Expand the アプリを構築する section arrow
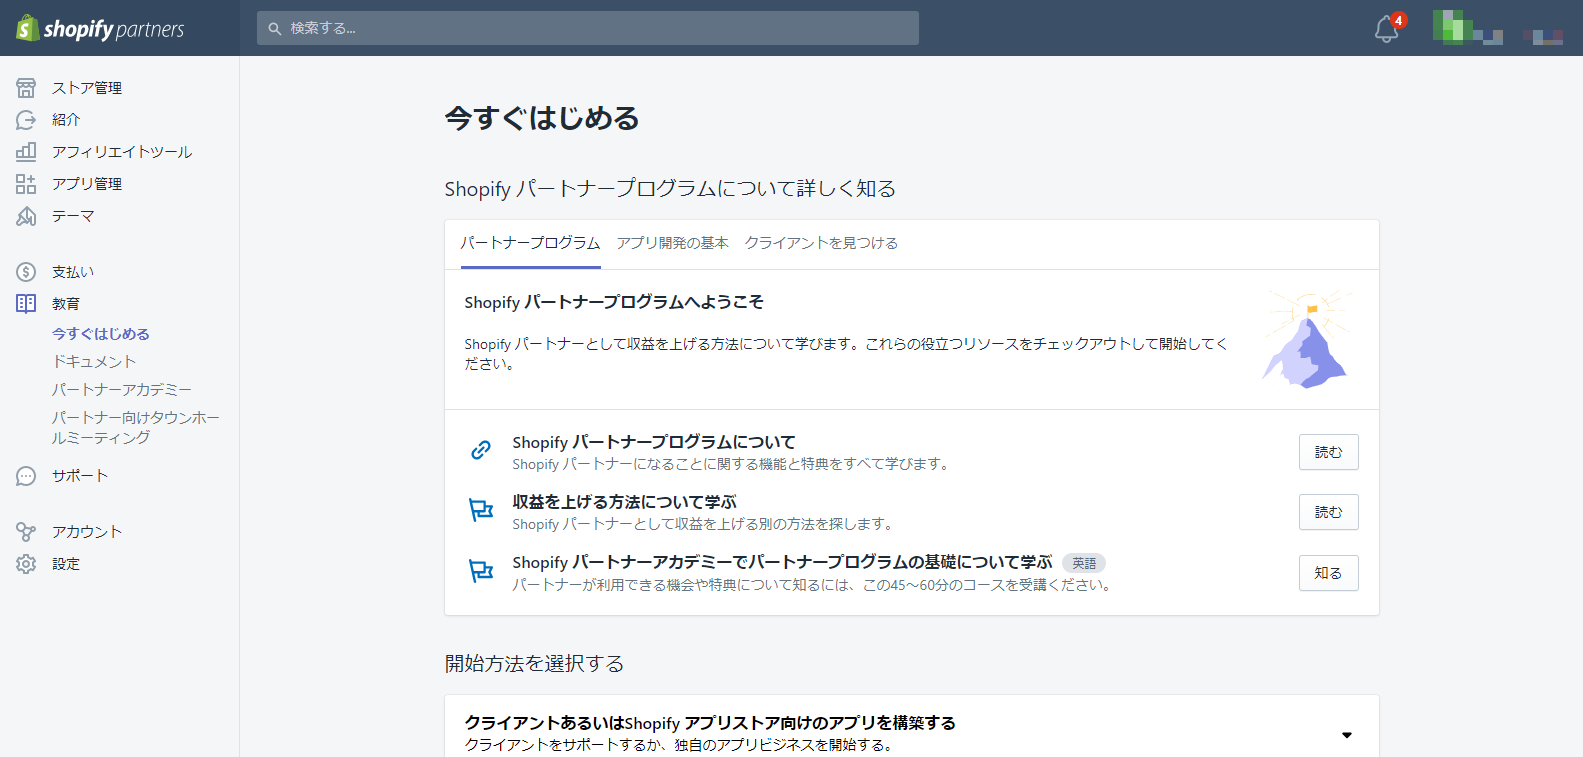Image resolution: width=1583 pixels, height=757 pixels. click(1346, 735)
